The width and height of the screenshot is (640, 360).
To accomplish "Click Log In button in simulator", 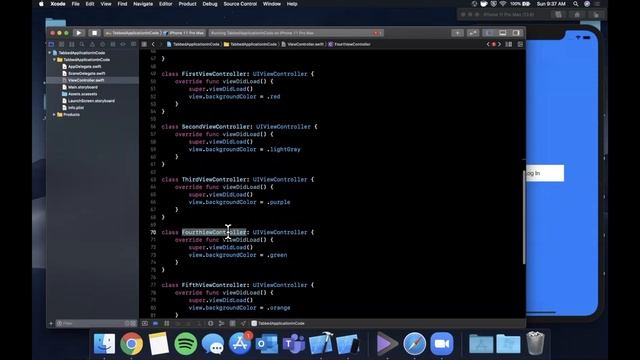I will click(x=544, y=173).
